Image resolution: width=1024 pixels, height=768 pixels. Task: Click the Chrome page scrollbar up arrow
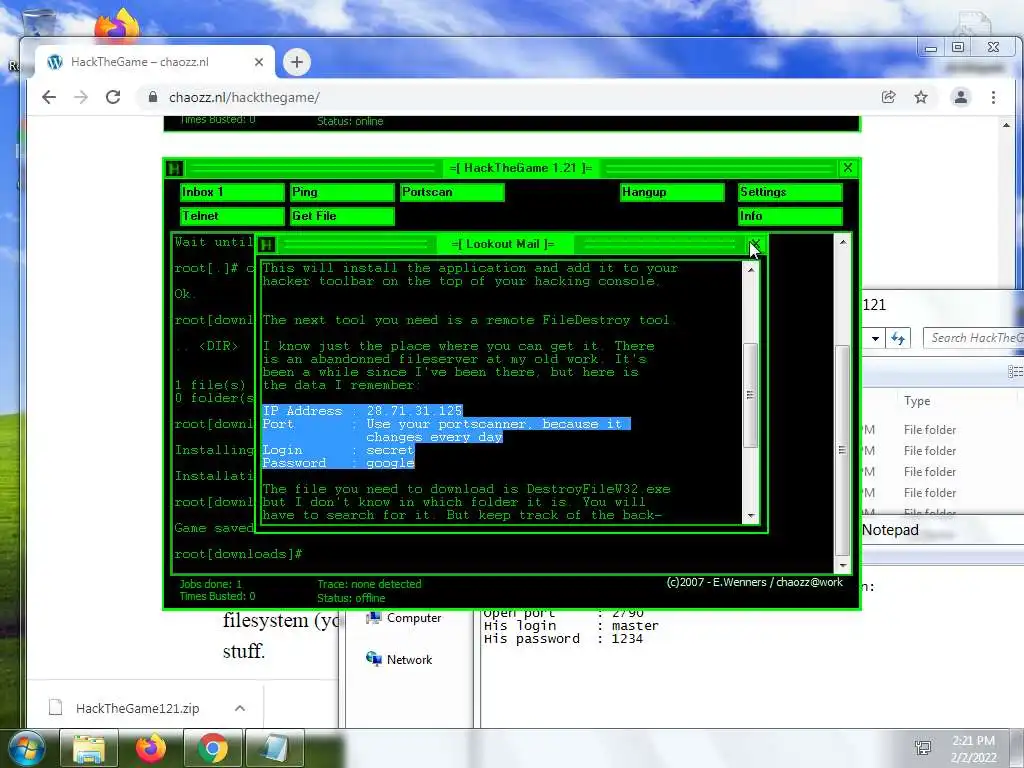(1006, 125)
